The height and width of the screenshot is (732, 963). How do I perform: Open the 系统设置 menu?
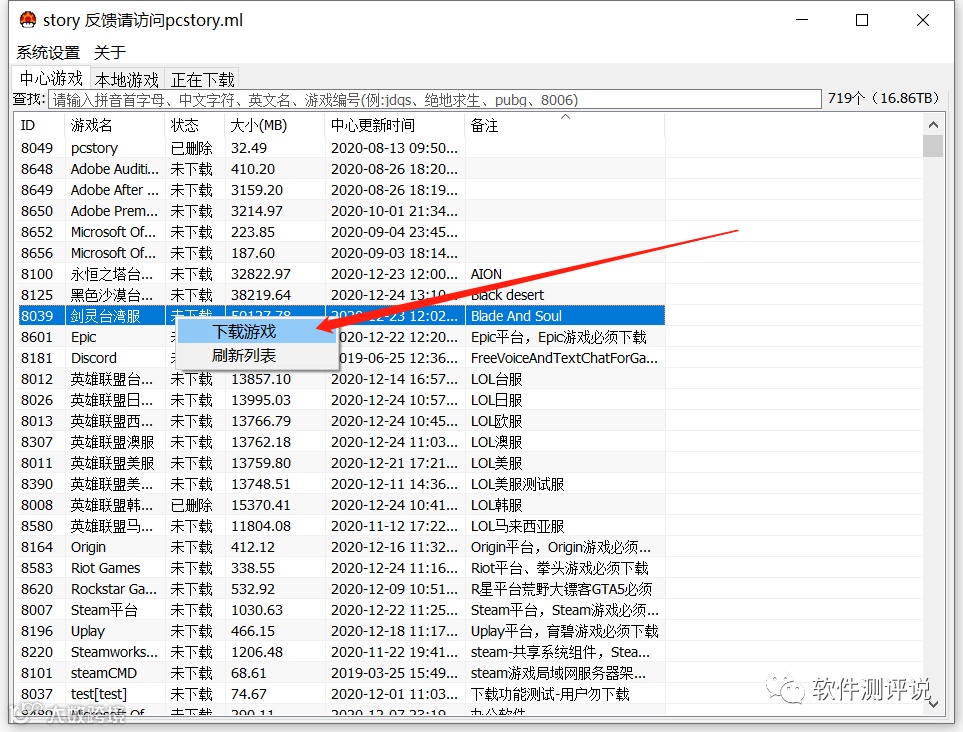coord(48,52)
